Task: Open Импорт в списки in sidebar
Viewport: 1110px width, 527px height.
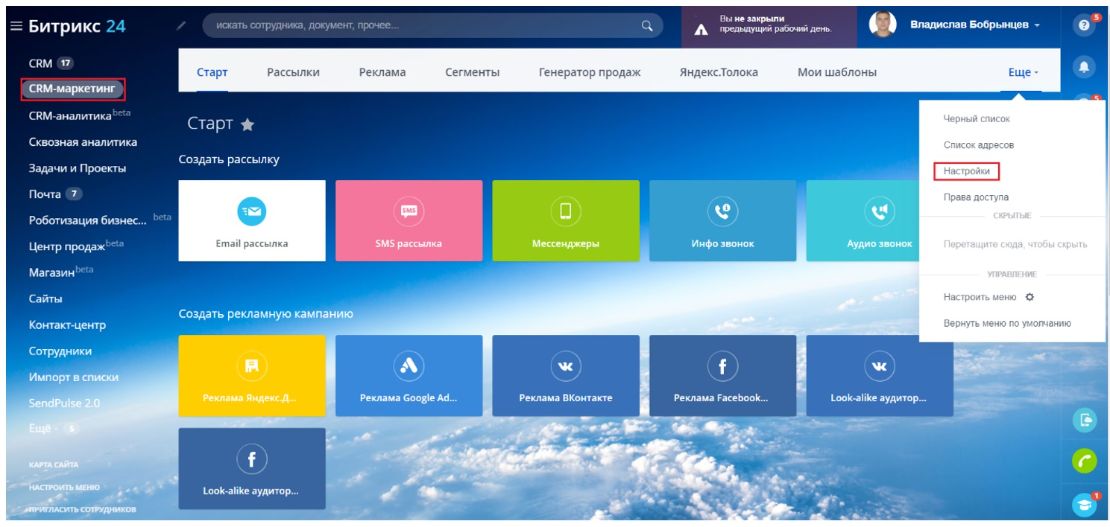Action: point(74,377)
